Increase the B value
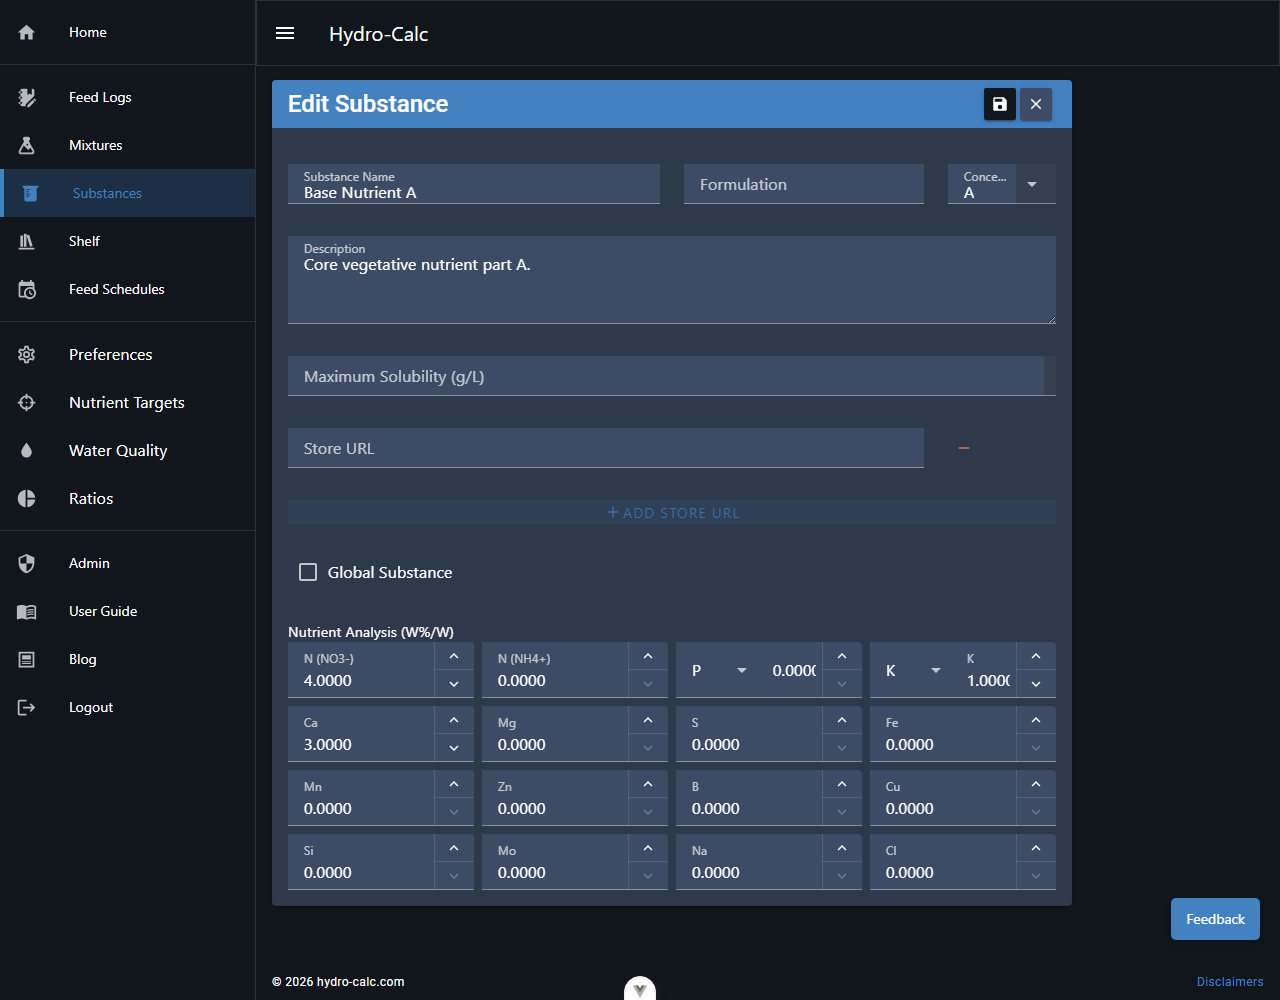Screen dimensions: 1280x1000 pos(842,784)
